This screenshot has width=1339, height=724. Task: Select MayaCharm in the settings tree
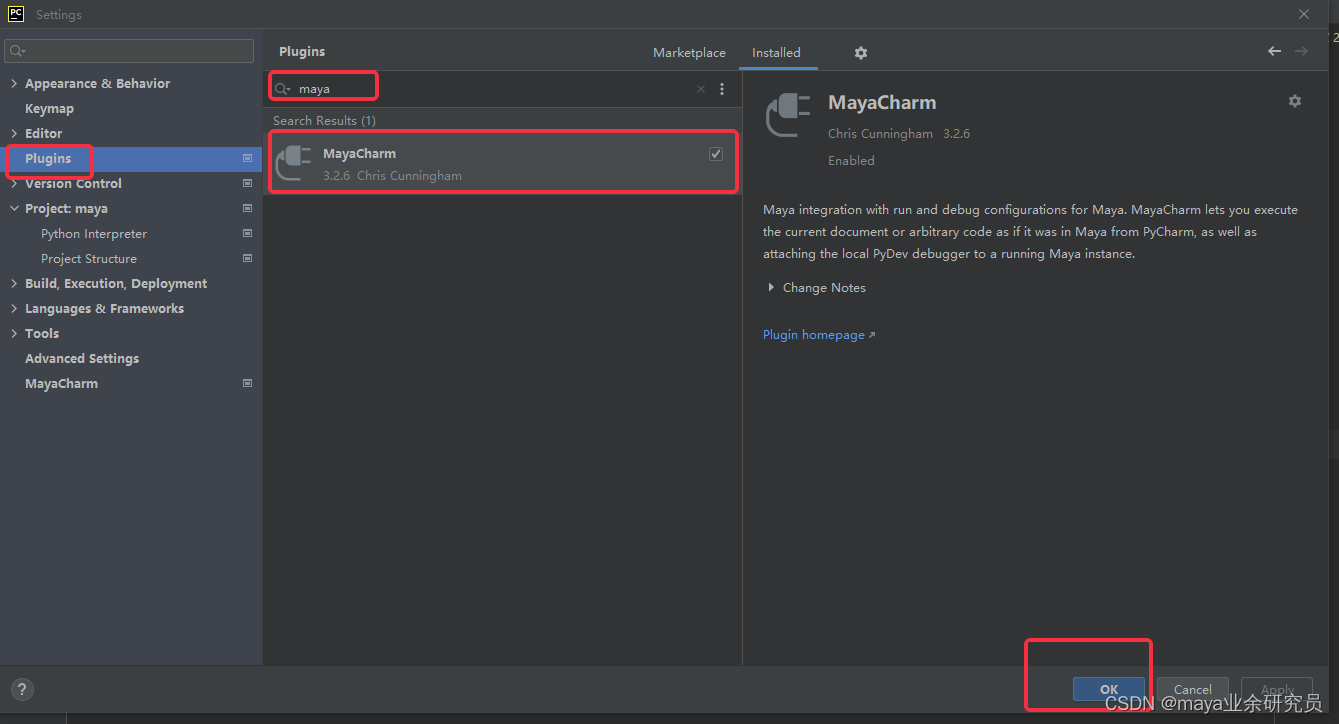point(61,383)
